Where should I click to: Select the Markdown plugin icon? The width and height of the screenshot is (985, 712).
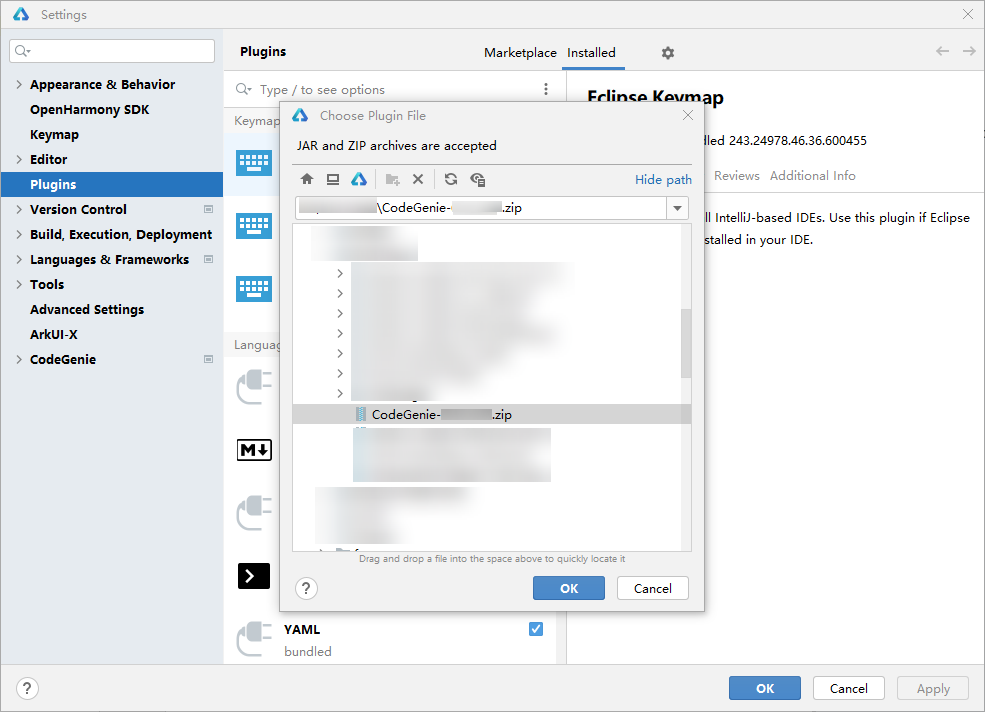254,450
